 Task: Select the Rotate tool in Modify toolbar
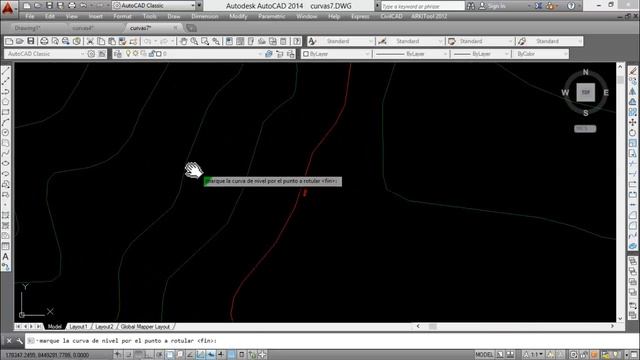633,133
